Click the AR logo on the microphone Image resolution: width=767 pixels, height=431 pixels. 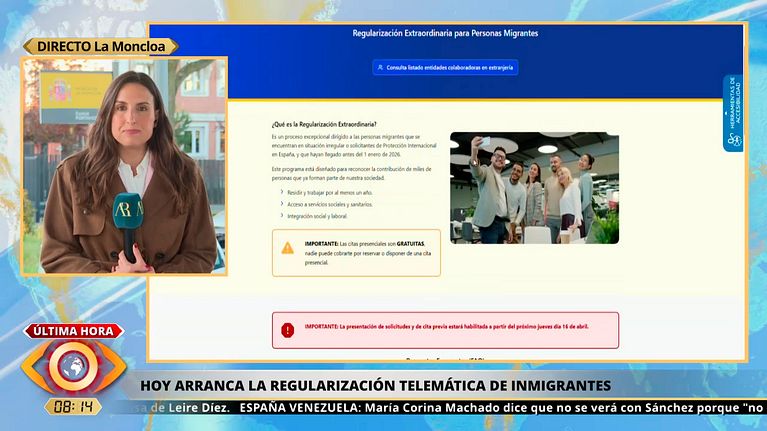click(x=127, y=208)
